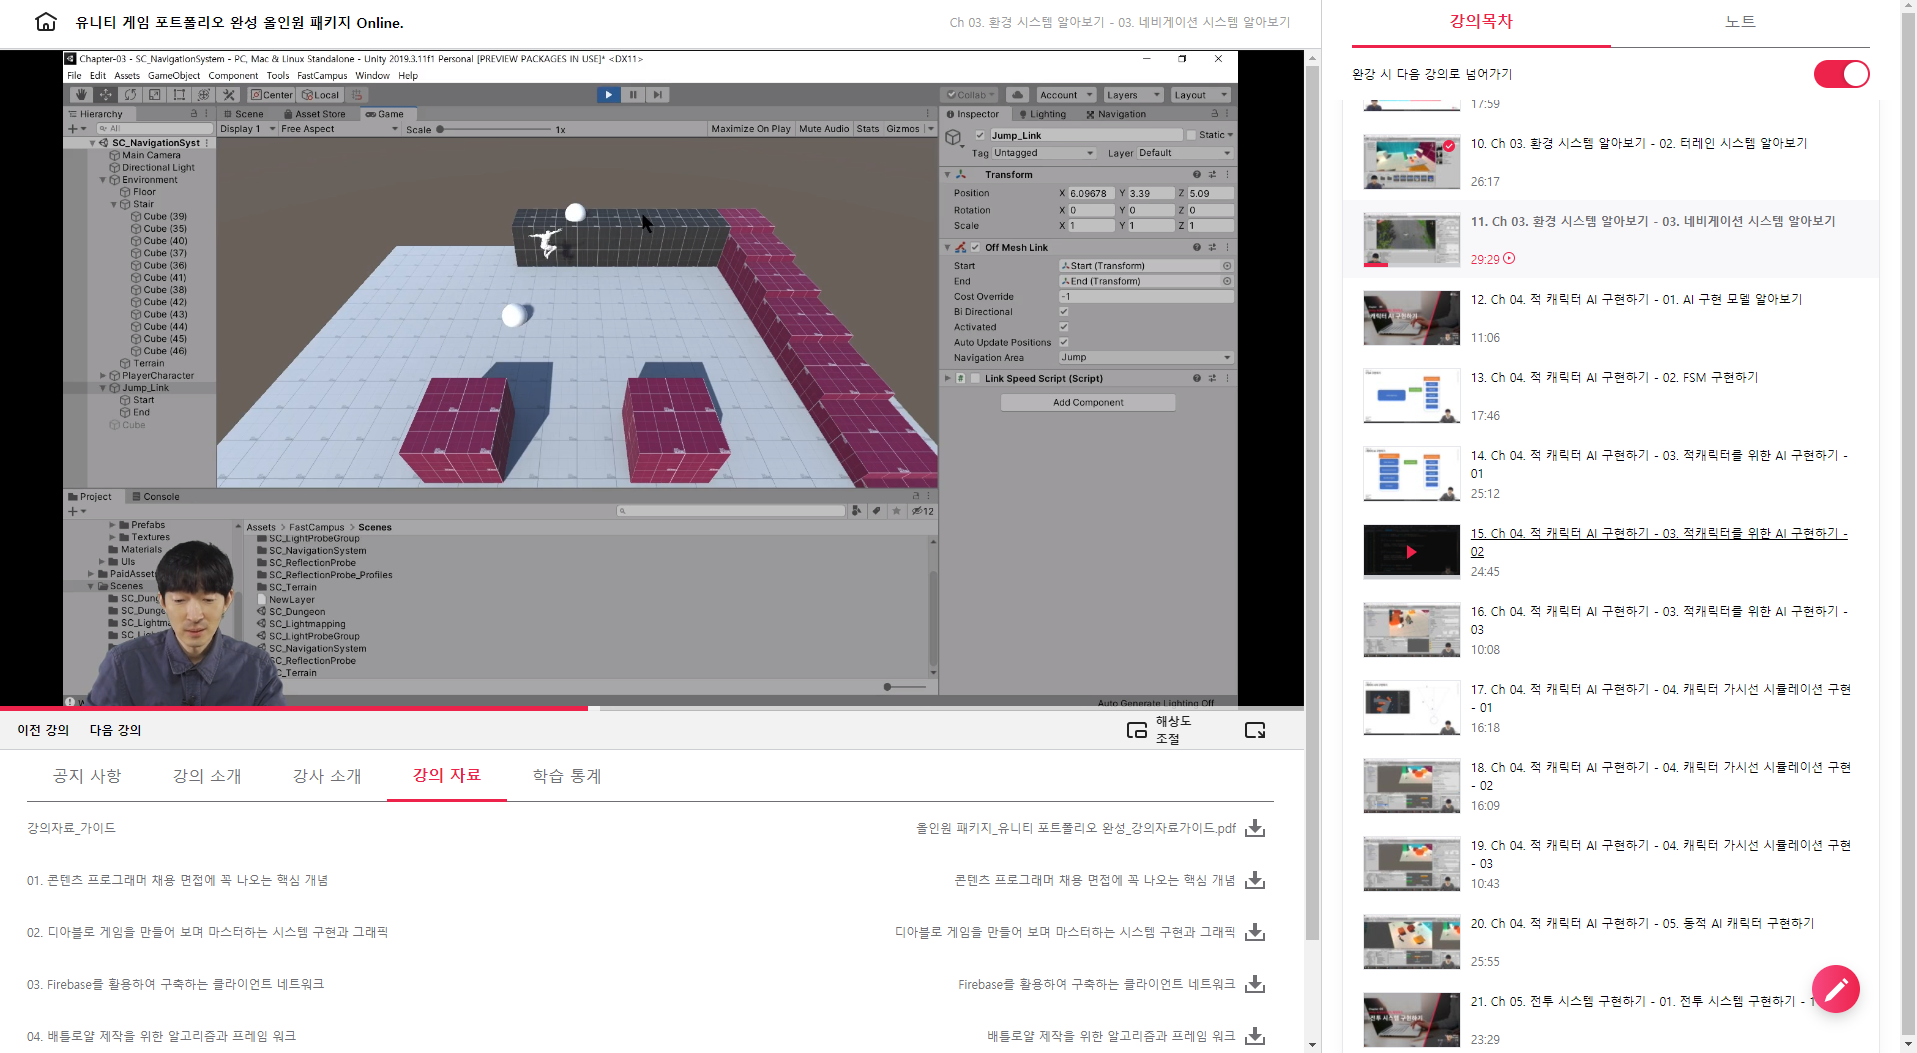The height and width of the screenshot is (1053, 1917).
Task: Open the Layout dropdown
Action: pos(1200,95)
